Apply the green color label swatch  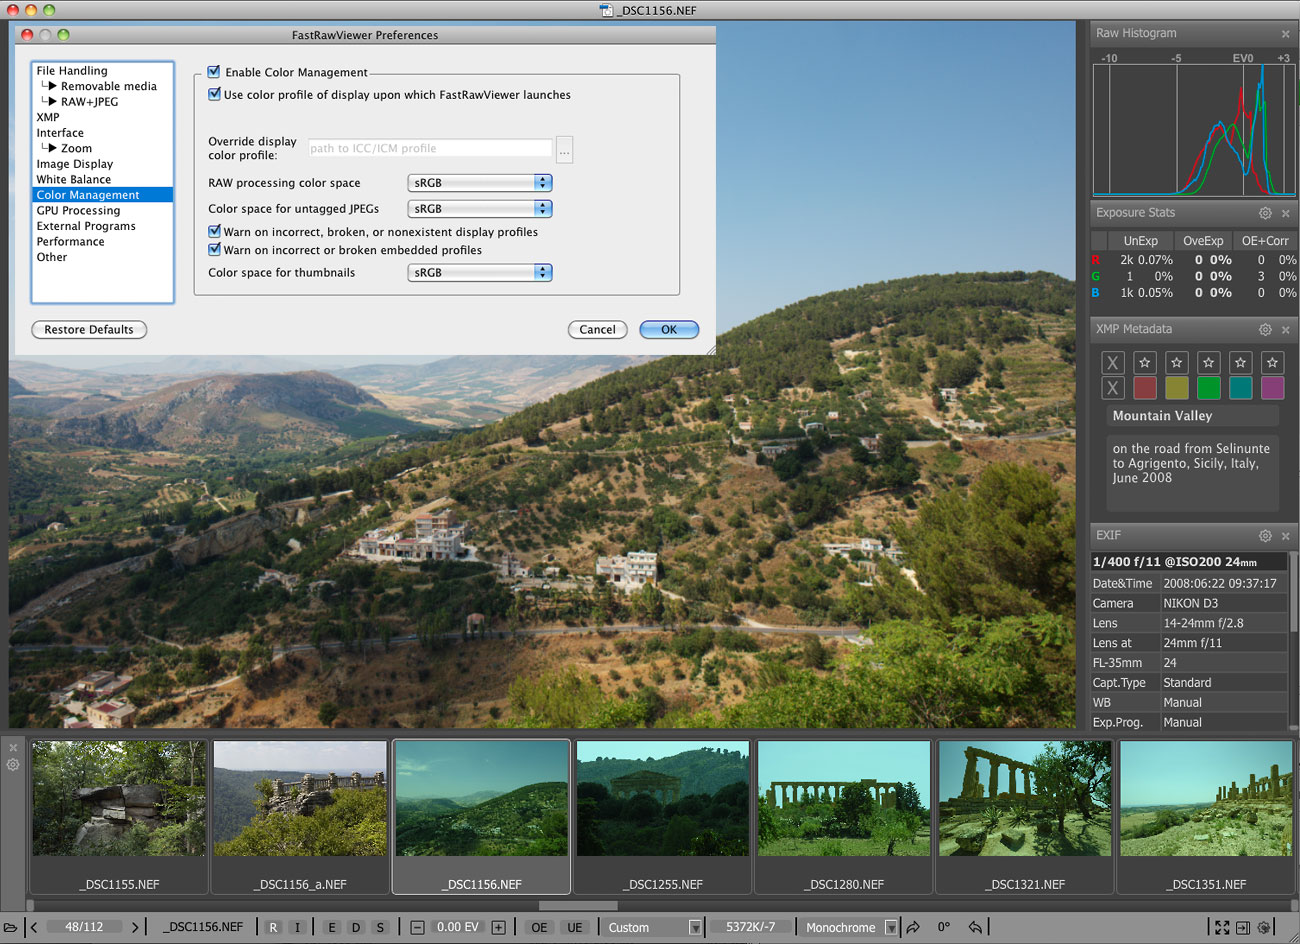tap(1208, 388)
